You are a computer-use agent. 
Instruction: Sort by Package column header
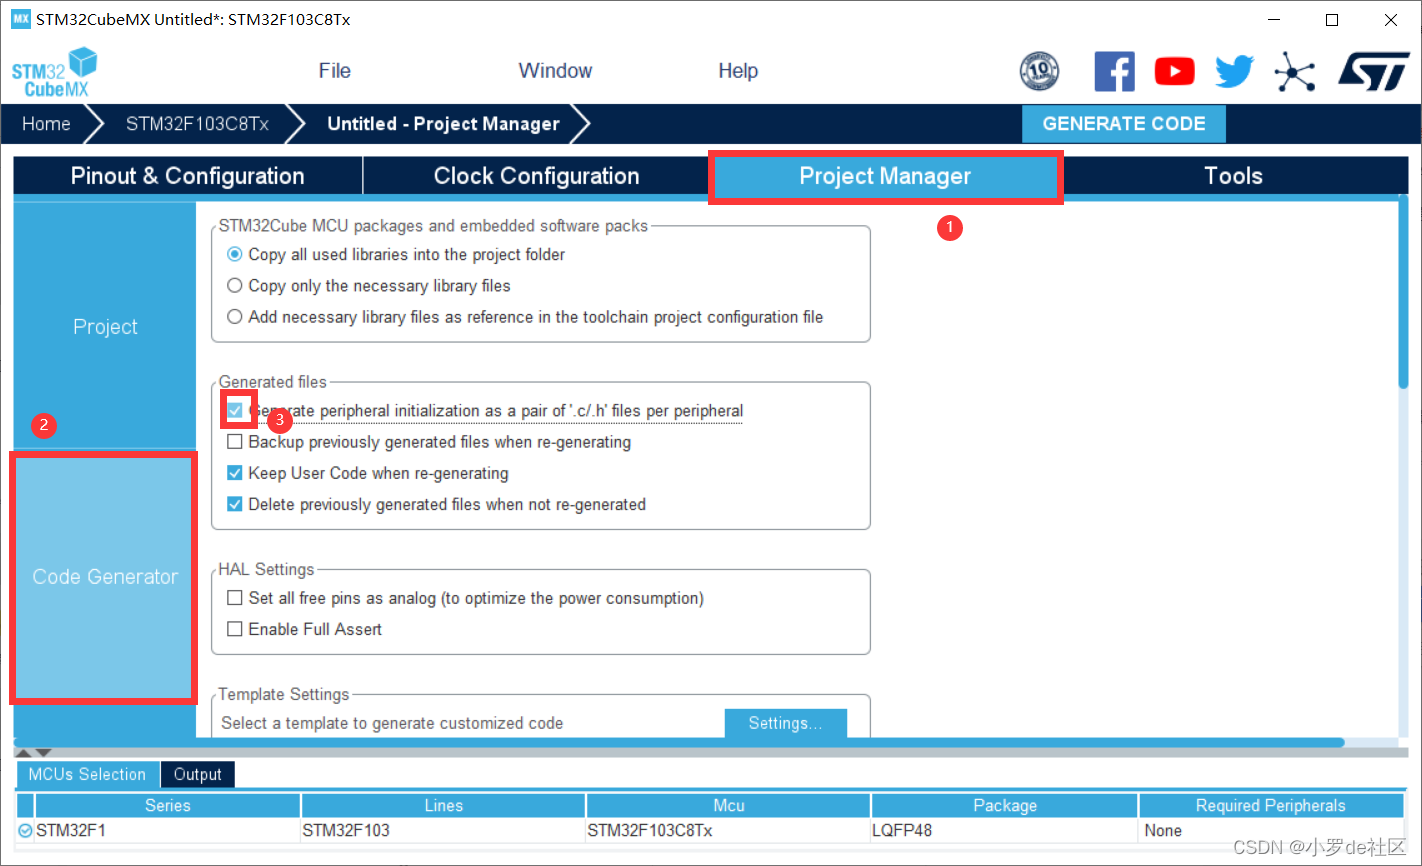[x=1005, y=805]
